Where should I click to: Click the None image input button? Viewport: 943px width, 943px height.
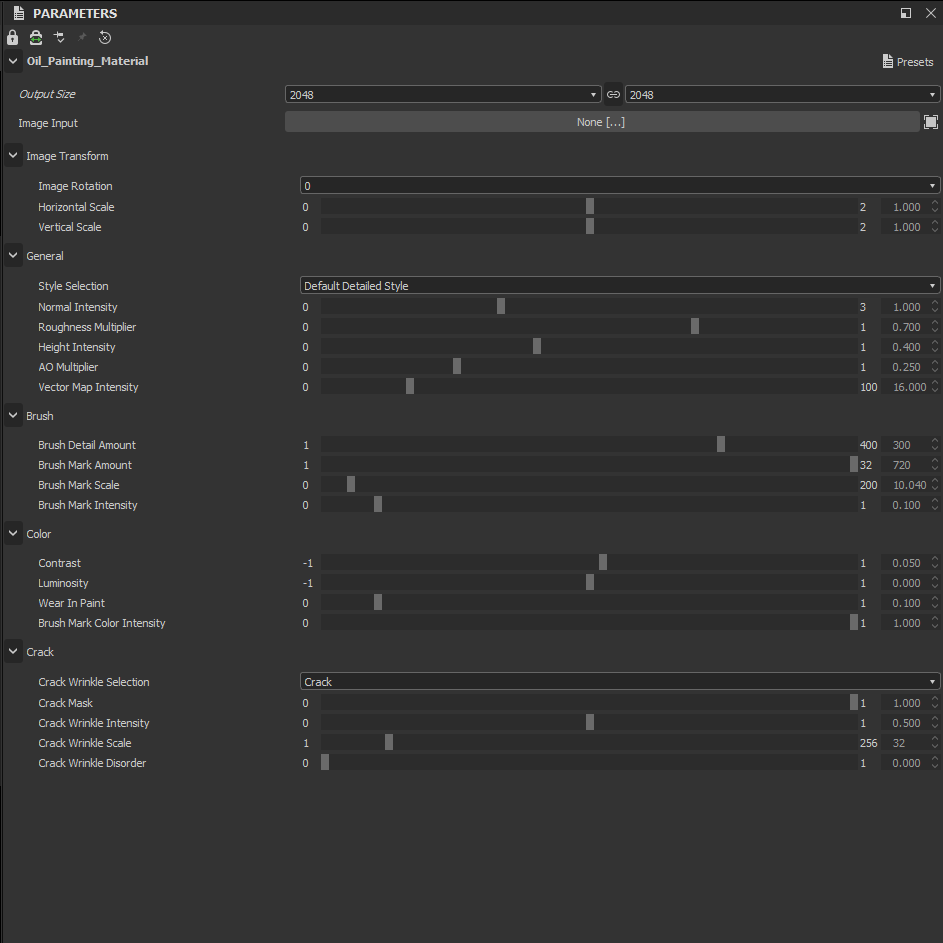(x=601, y=122)
